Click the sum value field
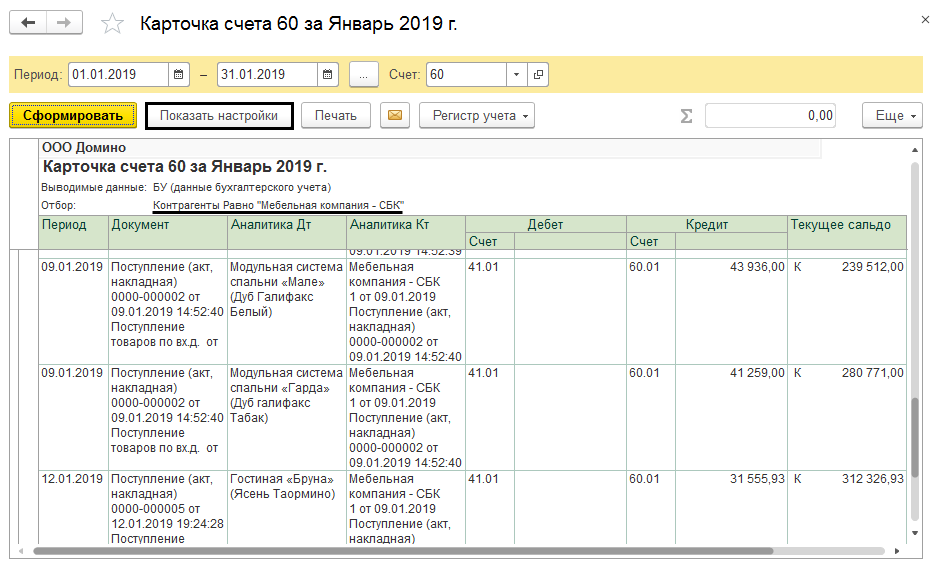Image resolution: width=940 pixels, height=563 pixels. click(771, 116)
